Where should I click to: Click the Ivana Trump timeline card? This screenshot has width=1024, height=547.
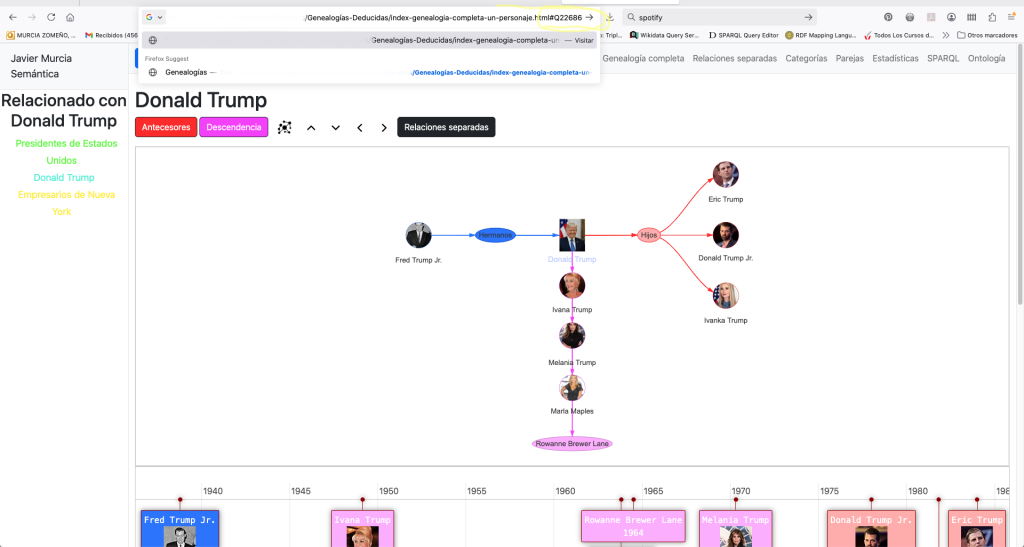pos(362,527)
